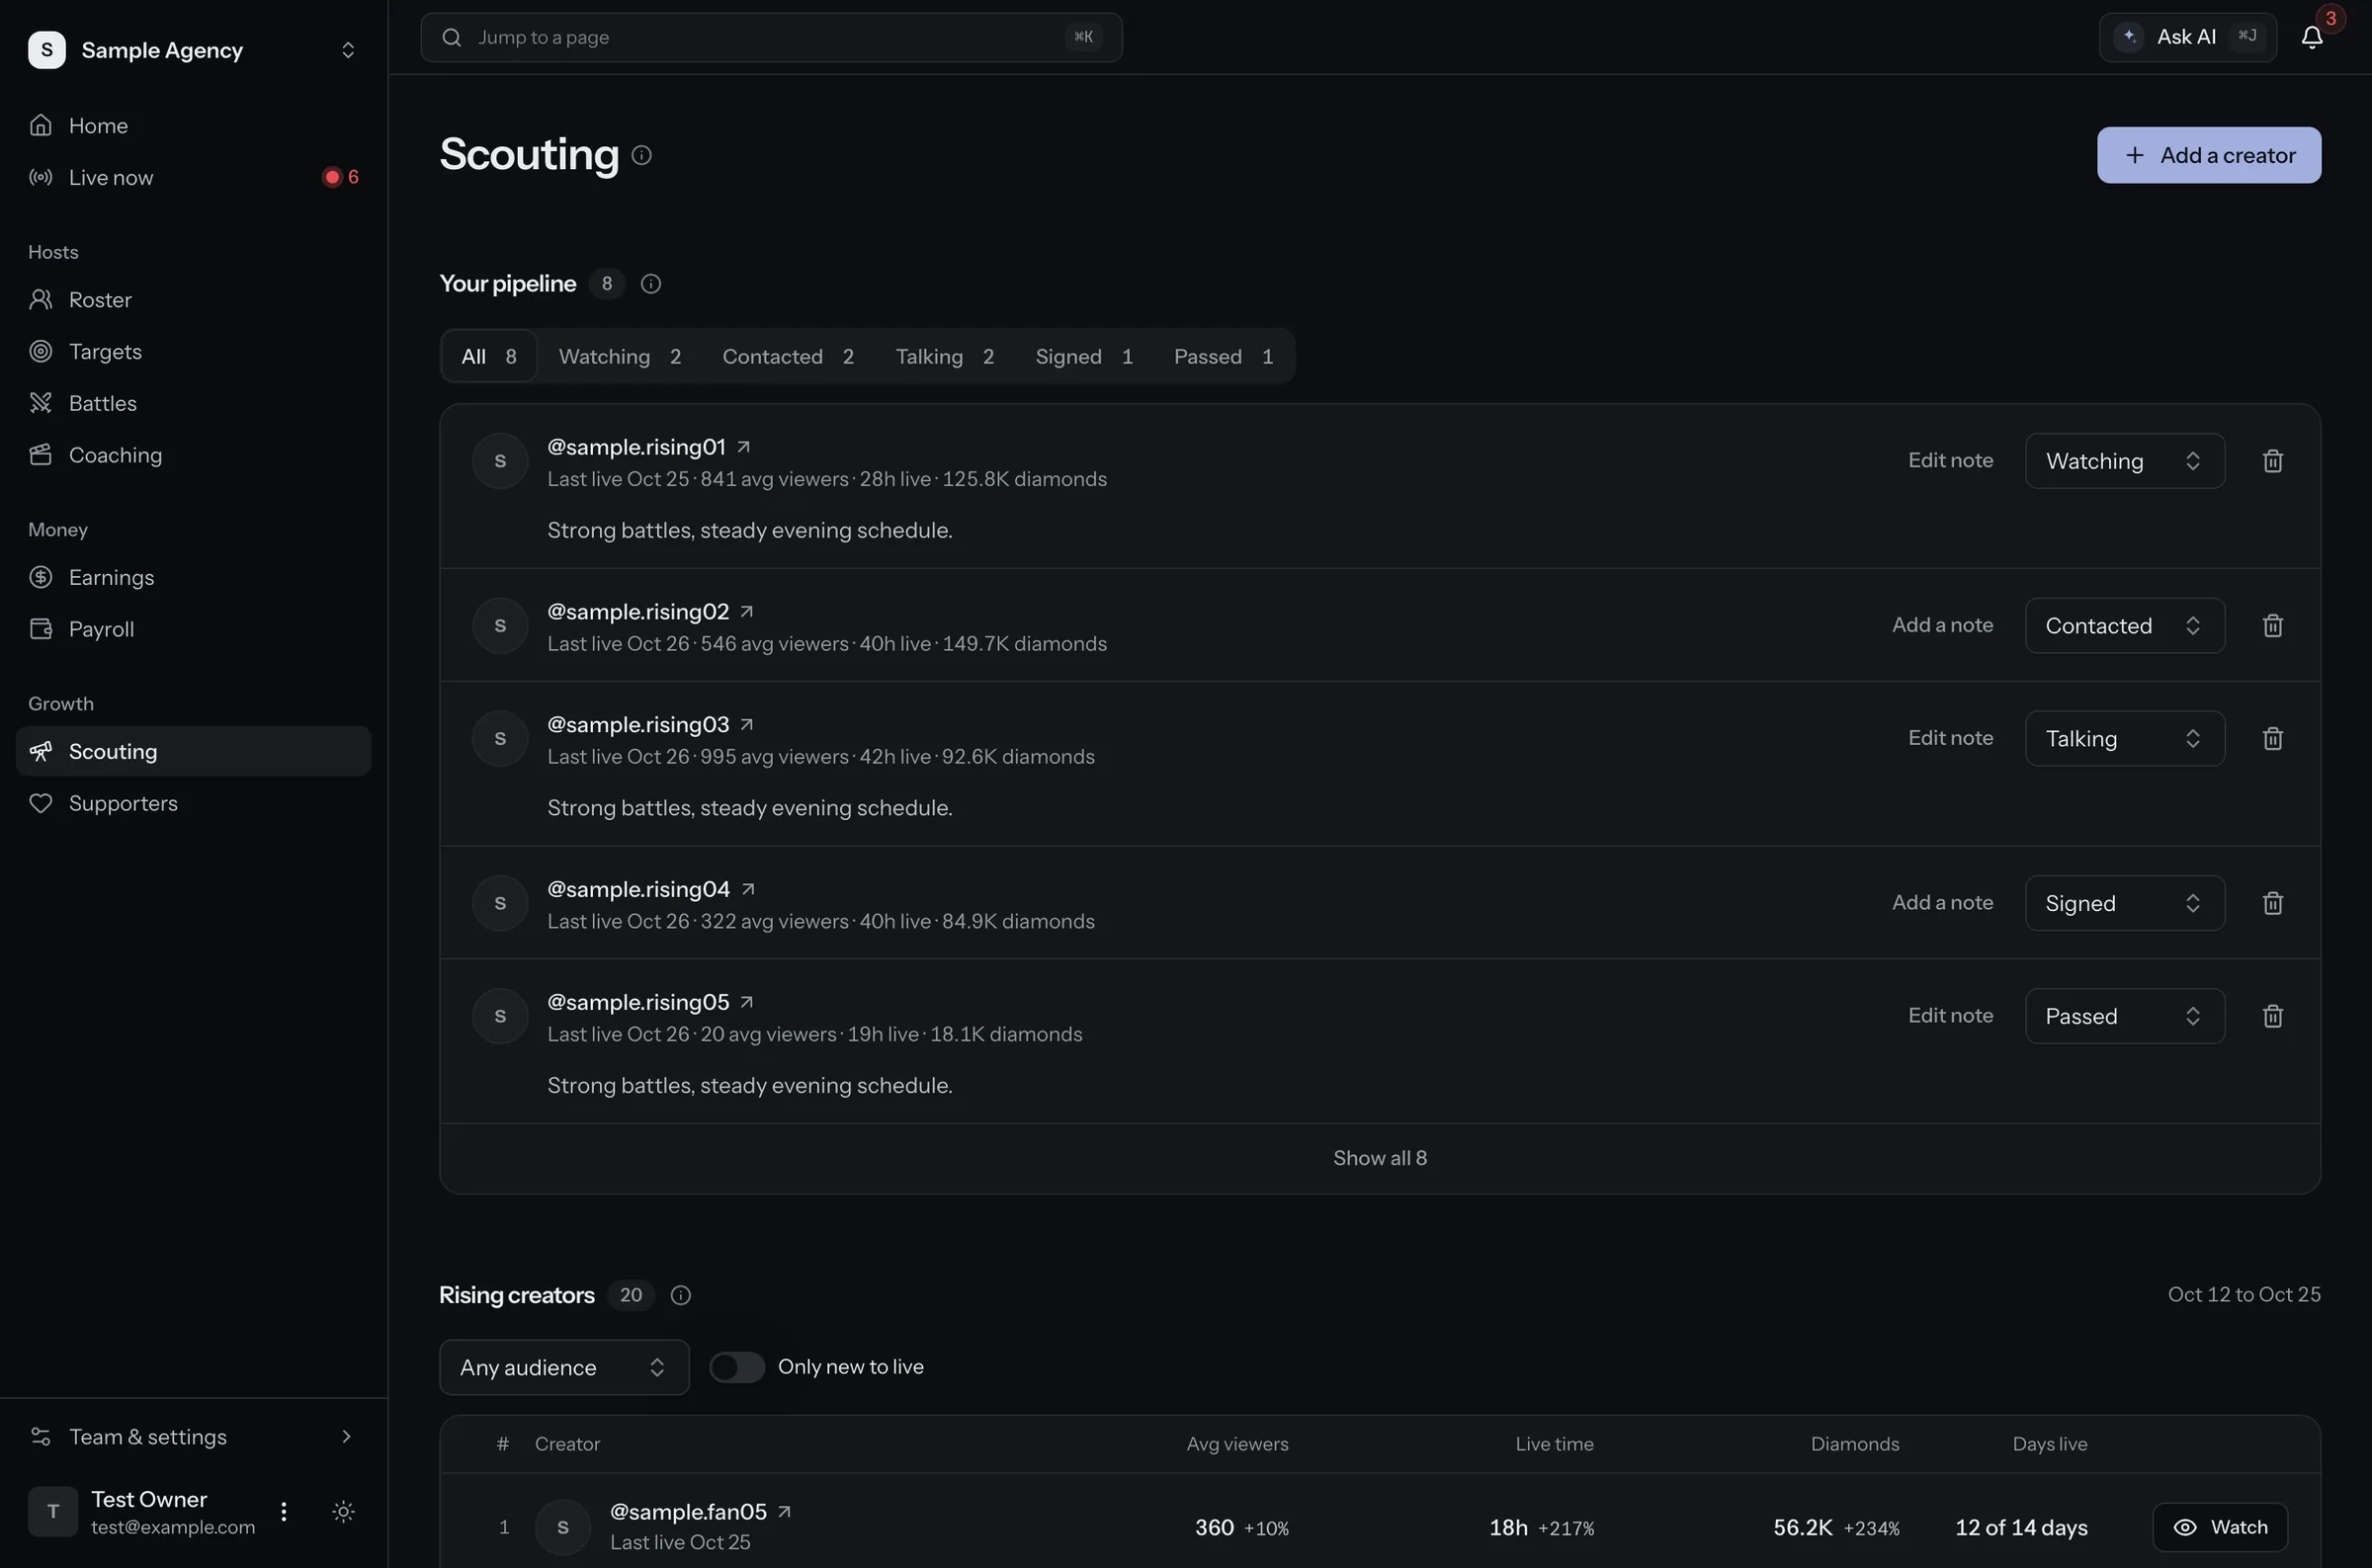Delete @sample.rising02 with trash icon
The height and width of the screenshot is (1568, 2372).
pyautogui.click(x=2273, y=626)
